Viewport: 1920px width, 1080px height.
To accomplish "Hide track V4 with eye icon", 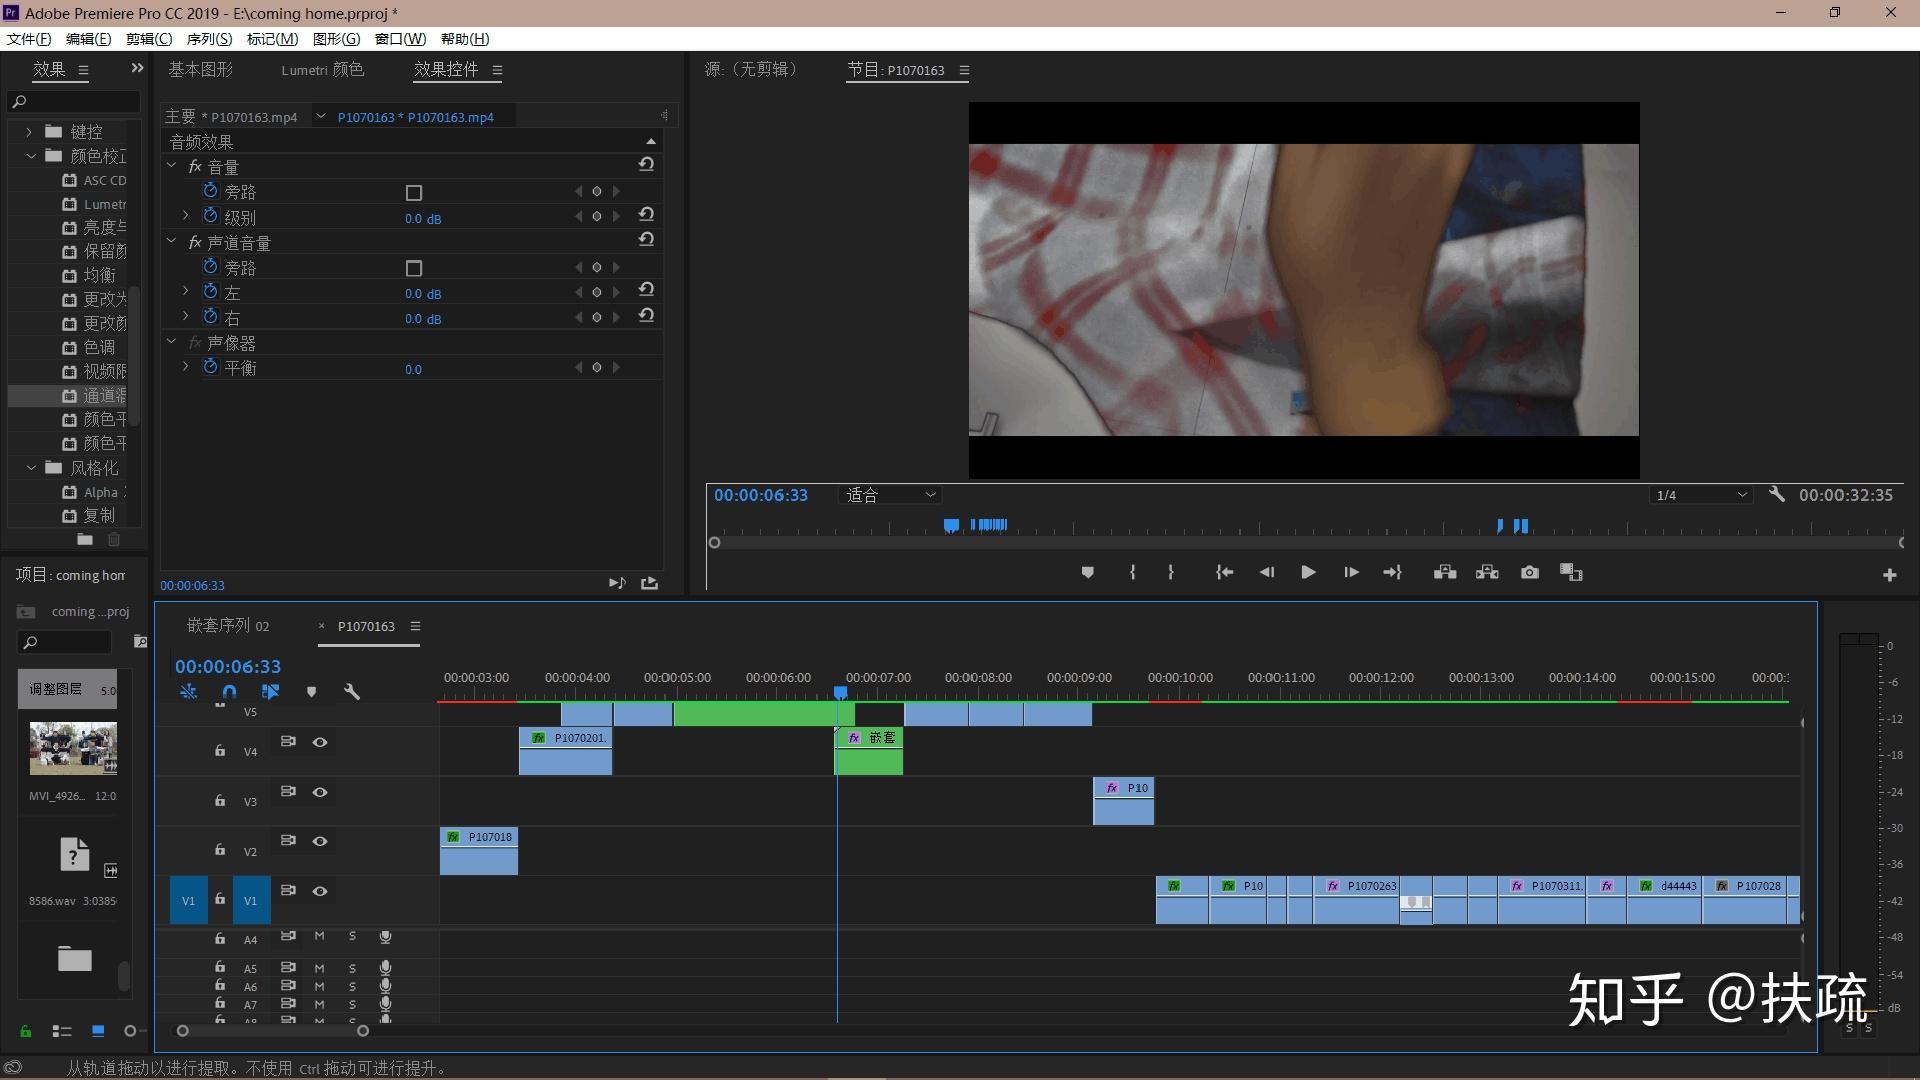I will 320,742.
